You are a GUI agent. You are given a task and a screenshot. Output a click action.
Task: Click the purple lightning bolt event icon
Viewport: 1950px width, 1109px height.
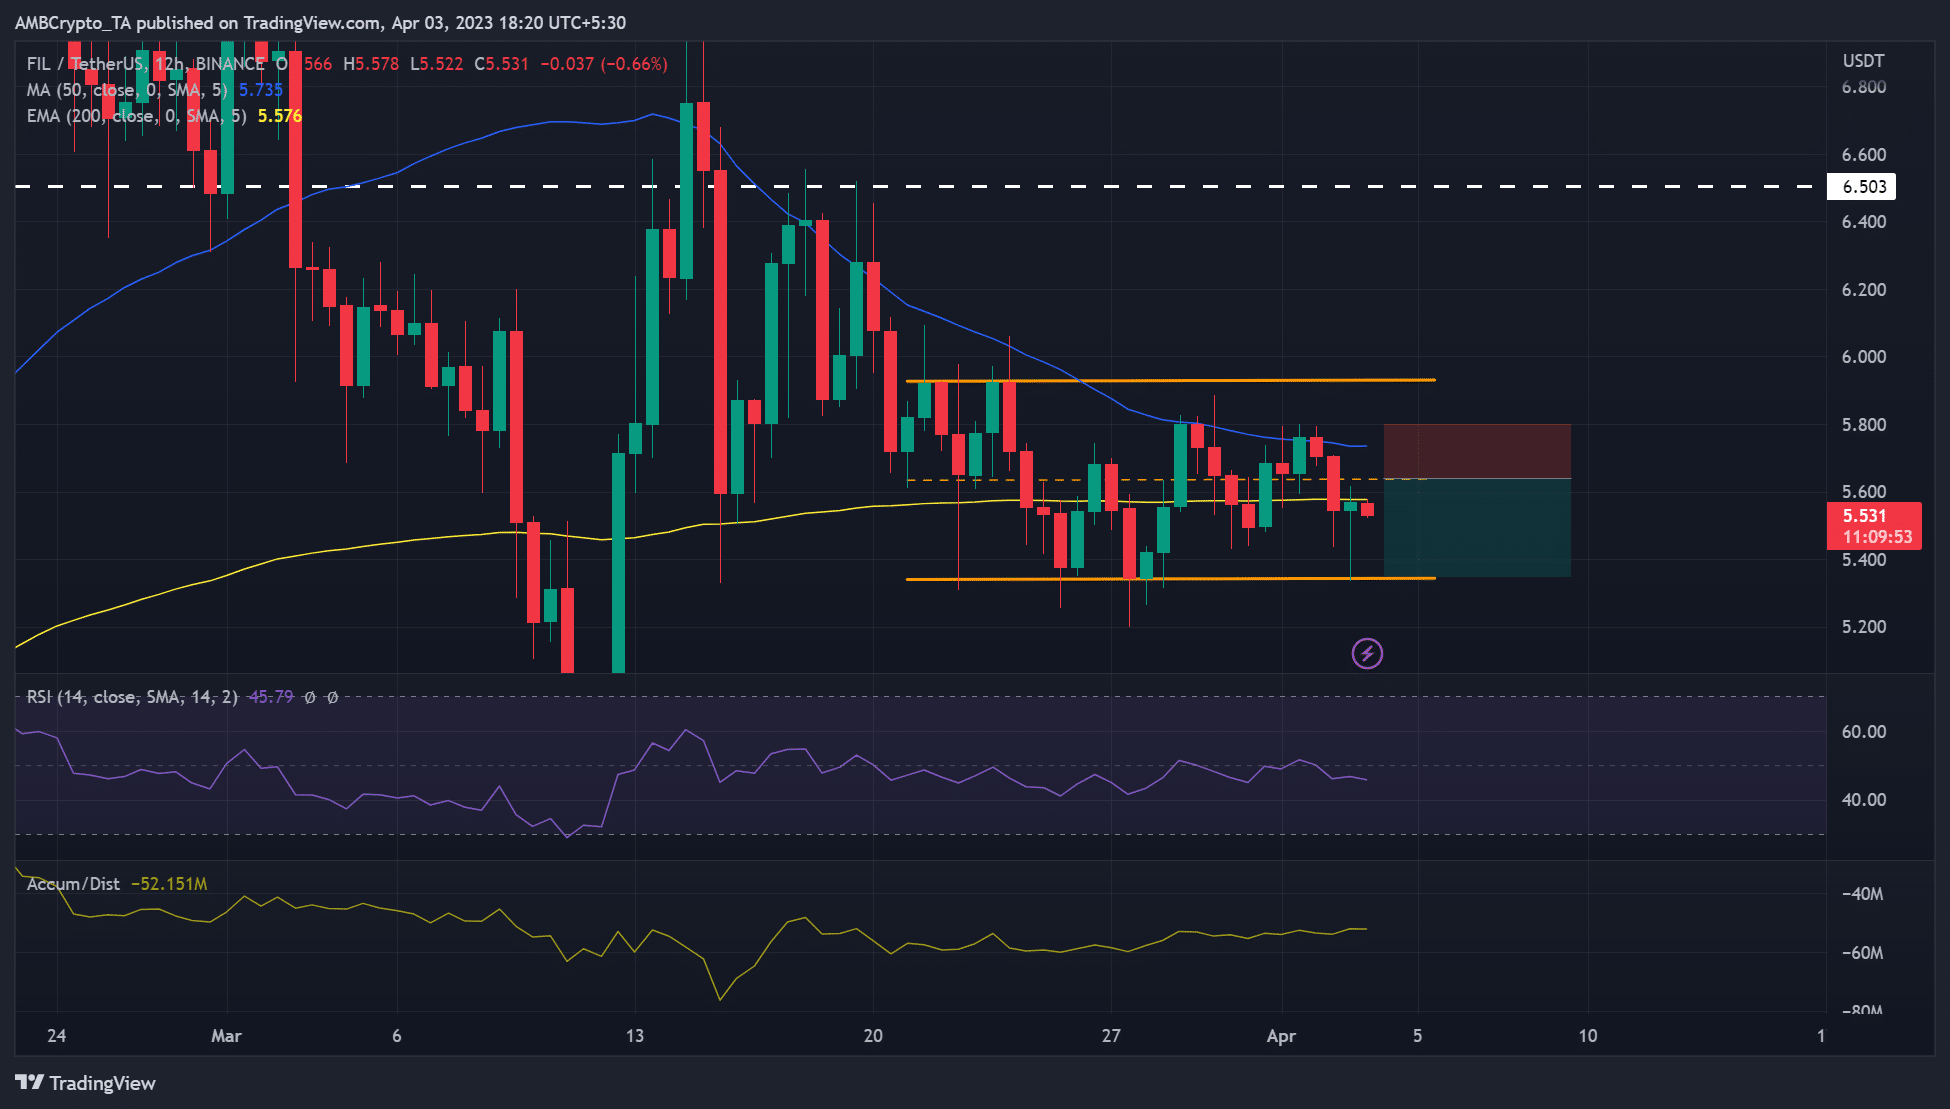[1367, 654]
